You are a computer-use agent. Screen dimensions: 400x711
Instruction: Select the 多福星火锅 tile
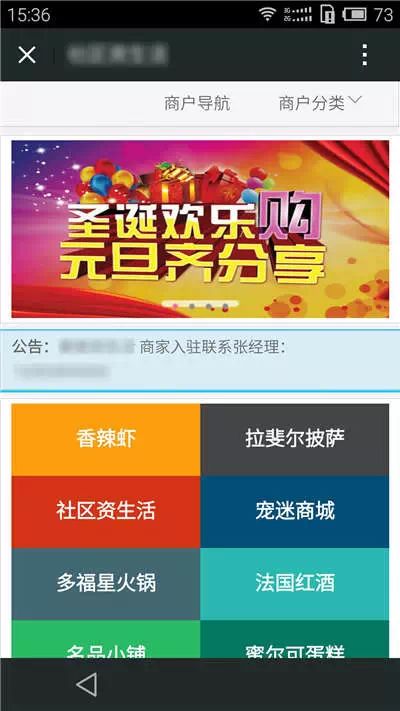click(106, 584)
